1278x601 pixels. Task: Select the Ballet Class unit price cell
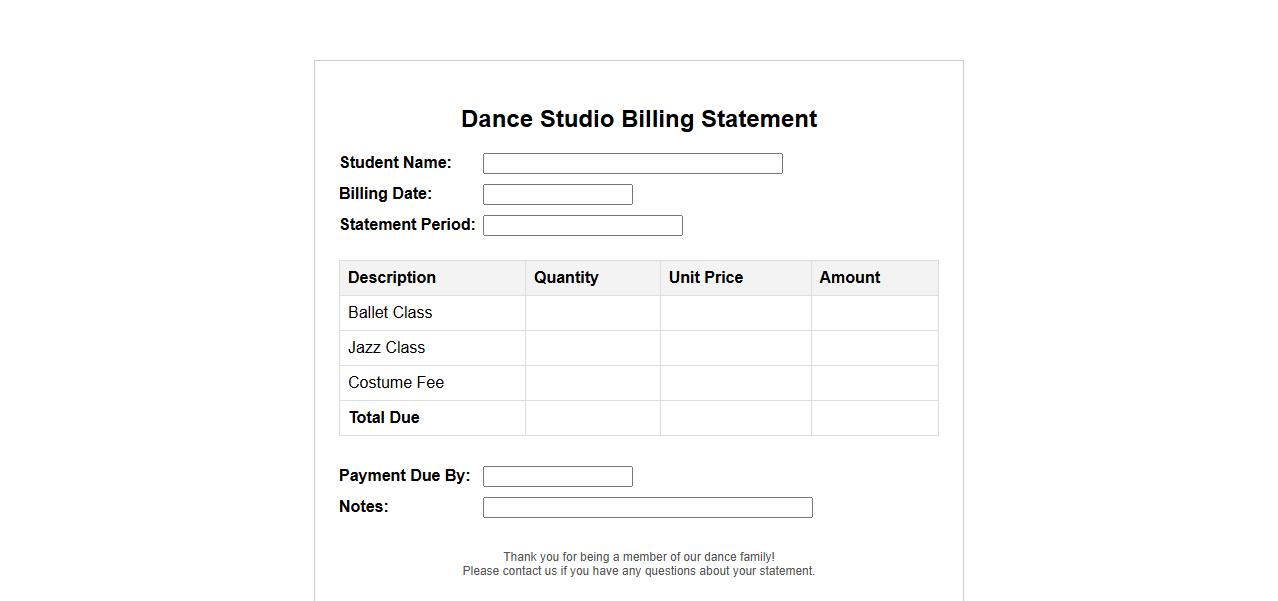click(x=735, y=313)
